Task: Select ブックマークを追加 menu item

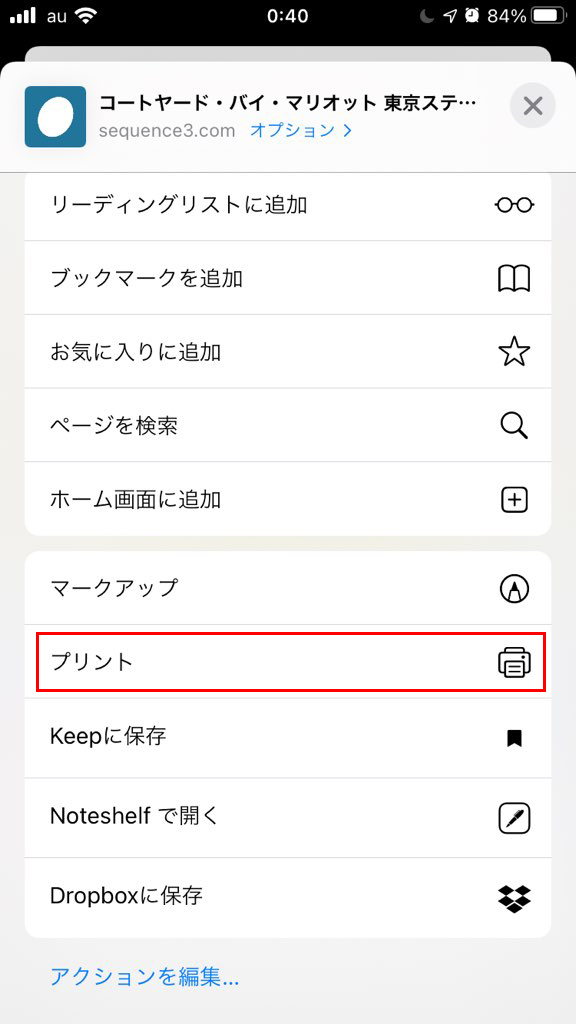Action: pos(288,279)
